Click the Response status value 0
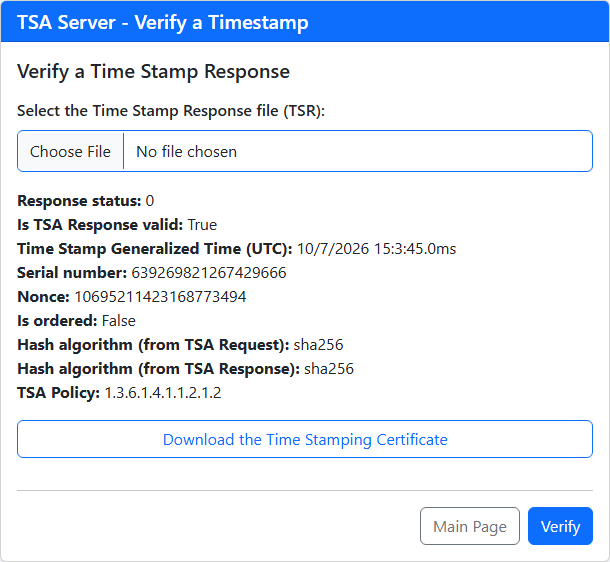The image size is (610, 562). point(150,201)
